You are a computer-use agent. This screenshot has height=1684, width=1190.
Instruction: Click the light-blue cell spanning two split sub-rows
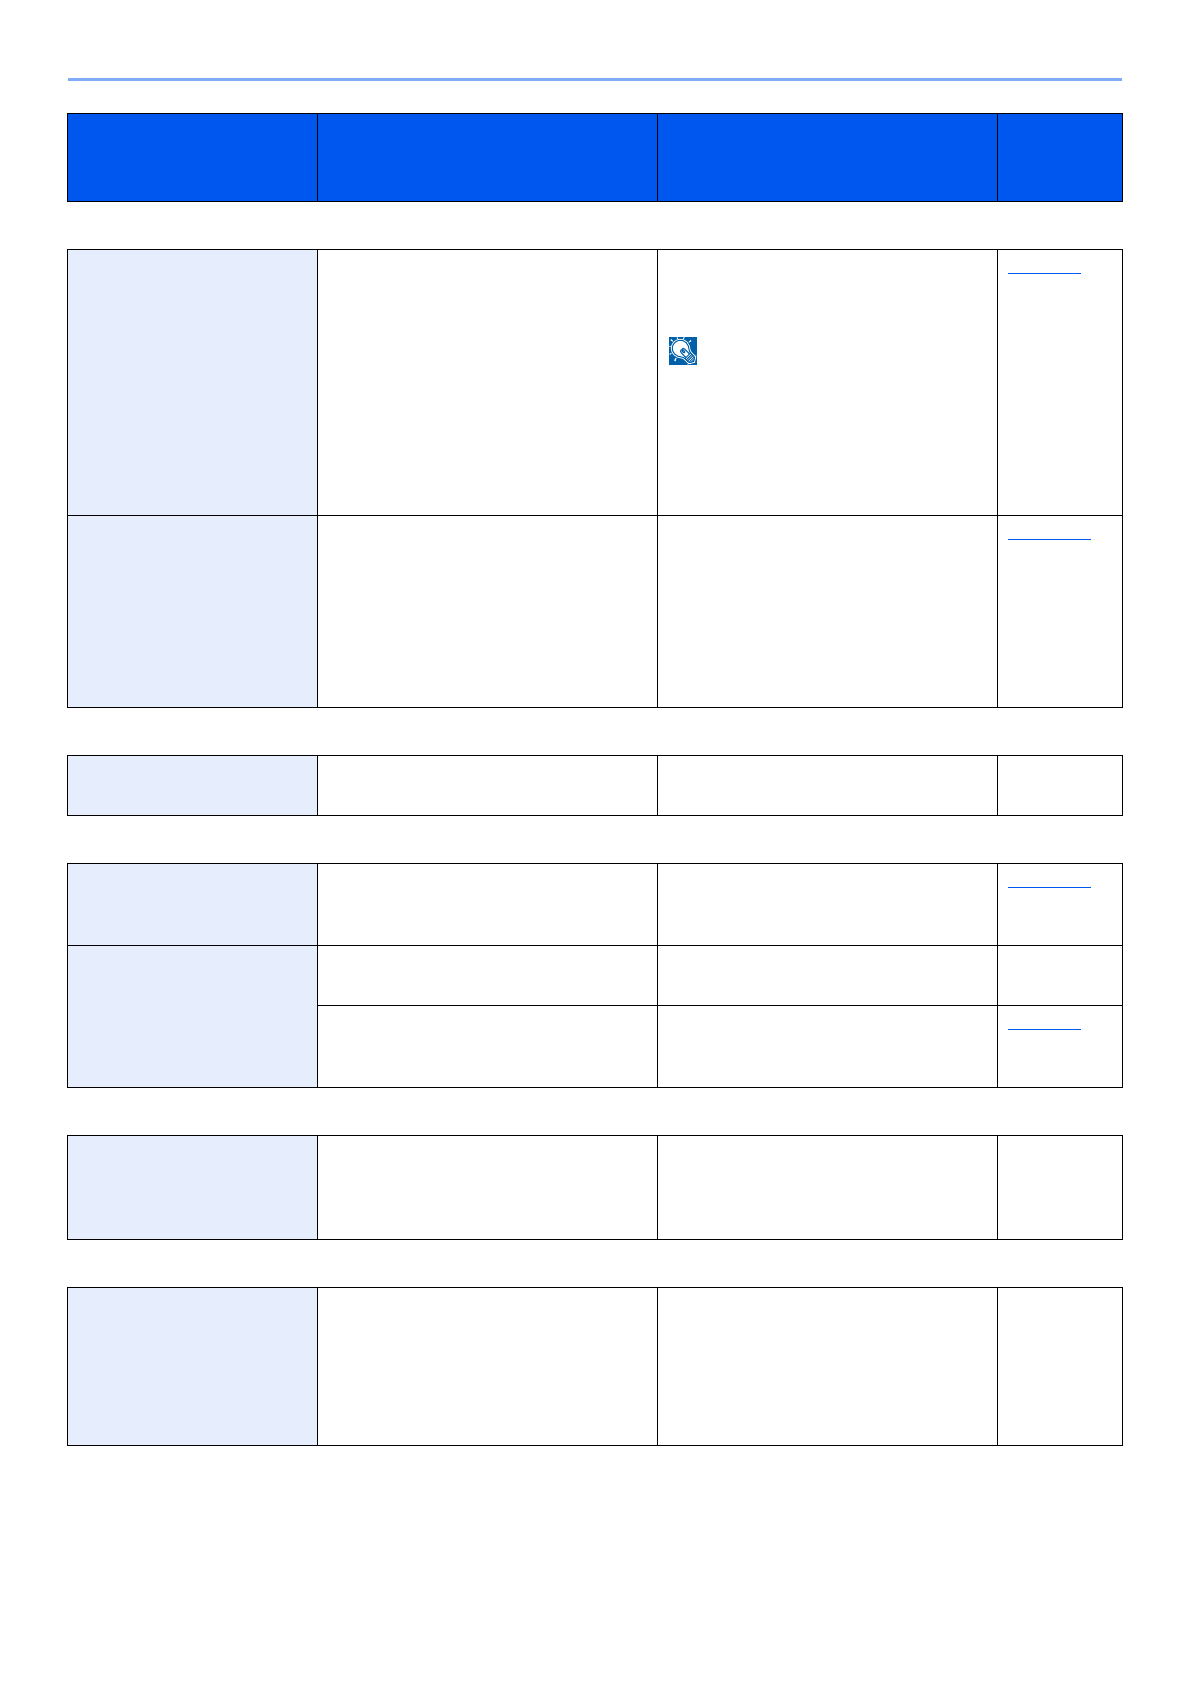pos(192,1016)
